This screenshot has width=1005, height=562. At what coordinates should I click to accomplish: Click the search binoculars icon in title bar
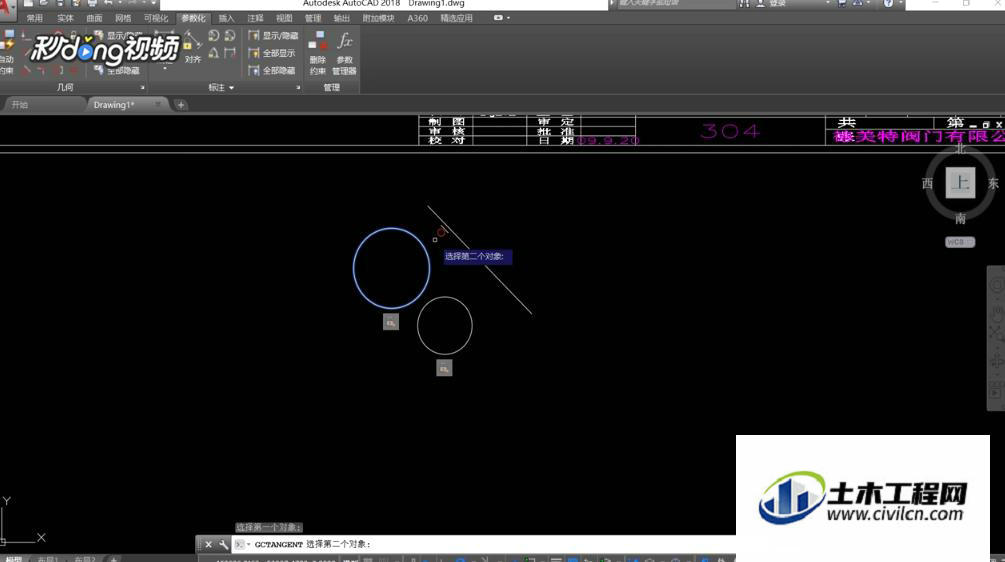743,4
